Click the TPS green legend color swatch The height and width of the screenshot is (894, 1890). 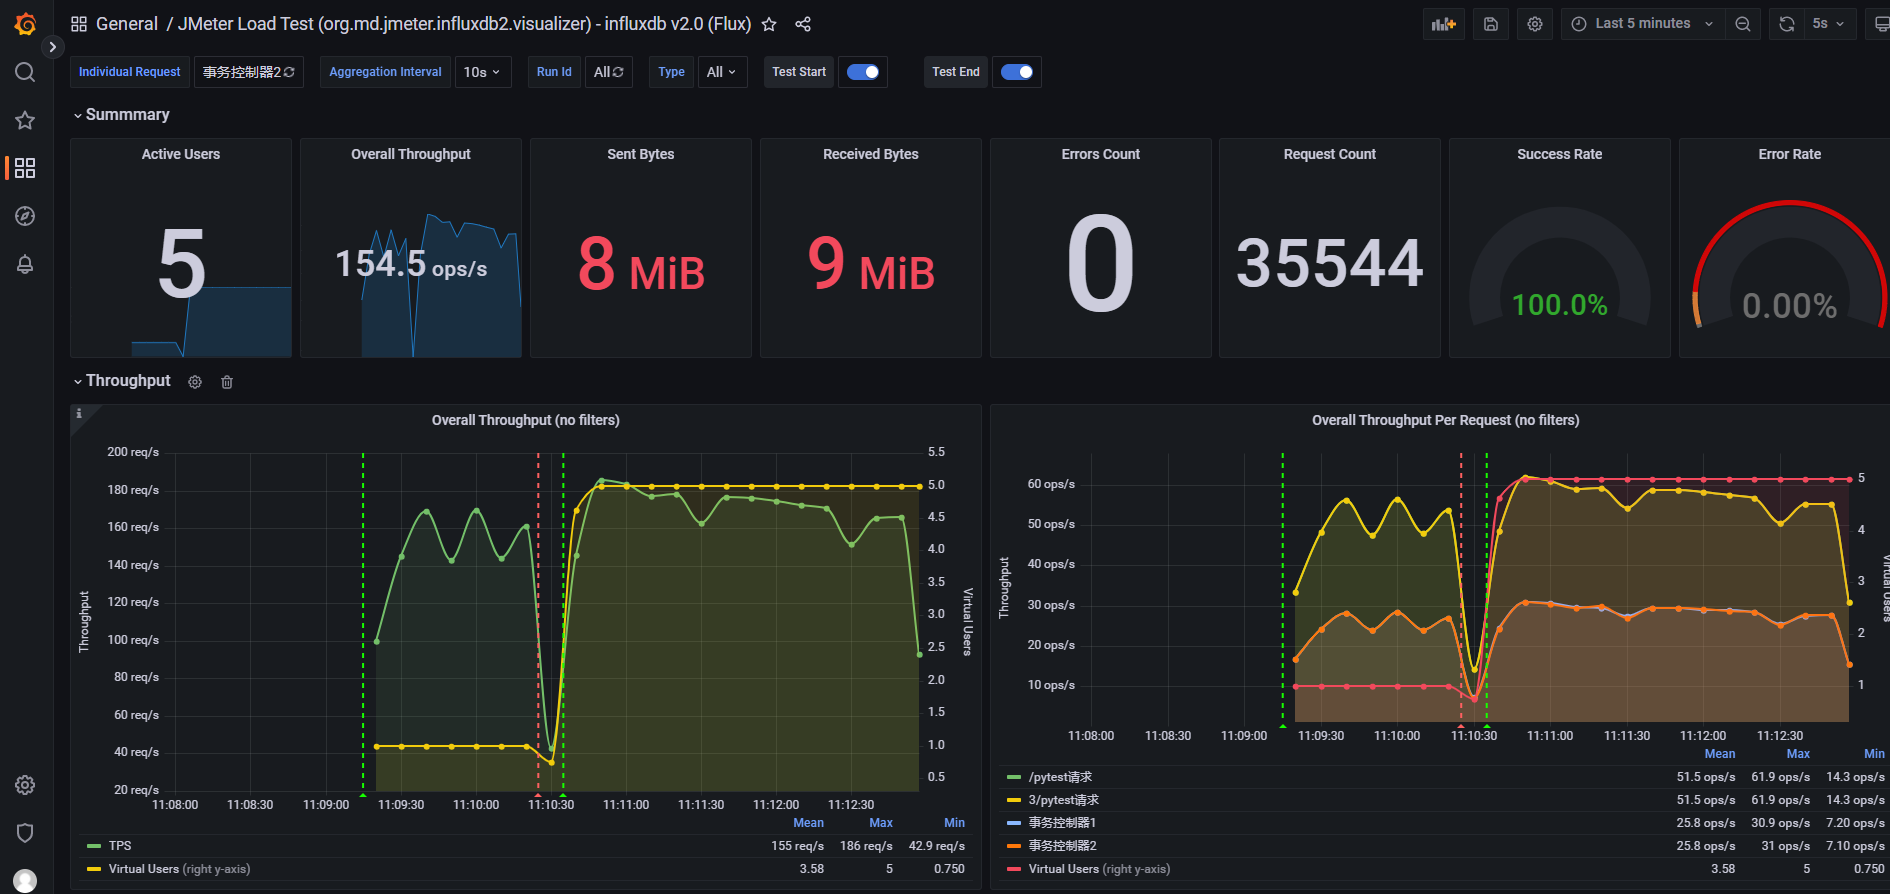(94, 846)
